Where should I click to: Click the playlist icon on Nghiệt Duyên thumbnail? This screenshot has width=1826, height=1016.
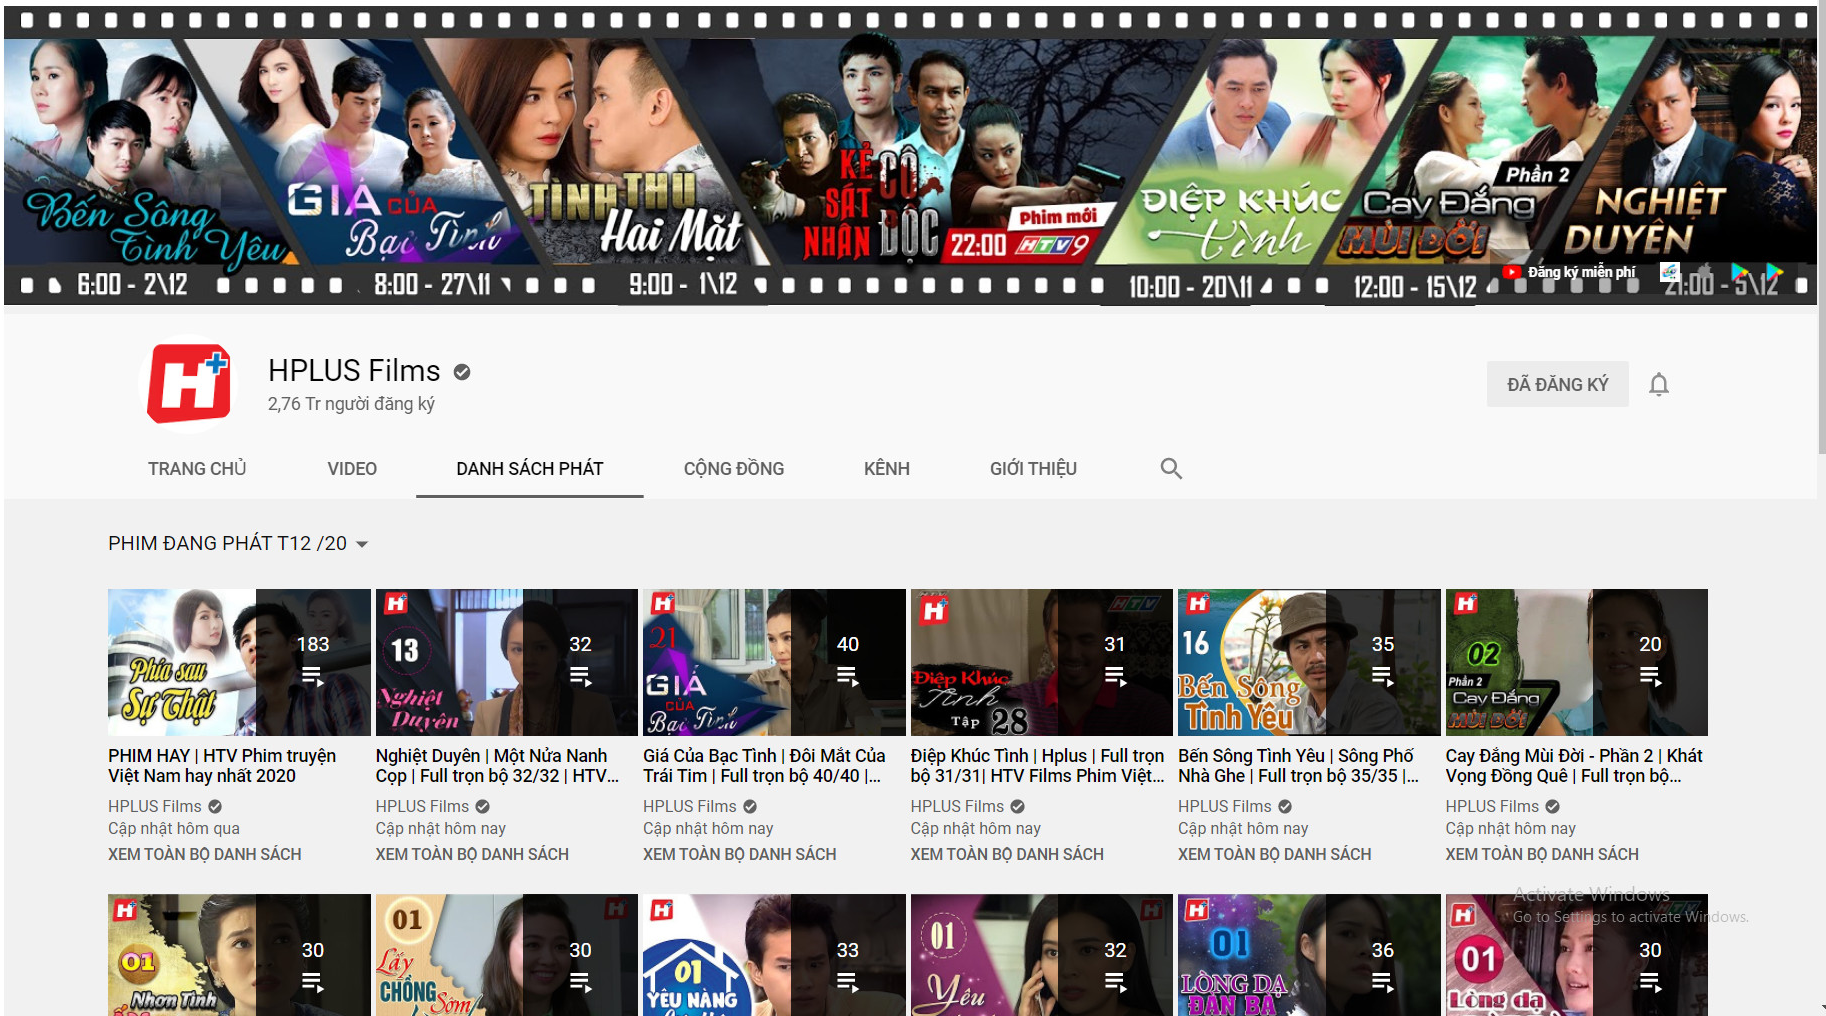tap(580, 677)
